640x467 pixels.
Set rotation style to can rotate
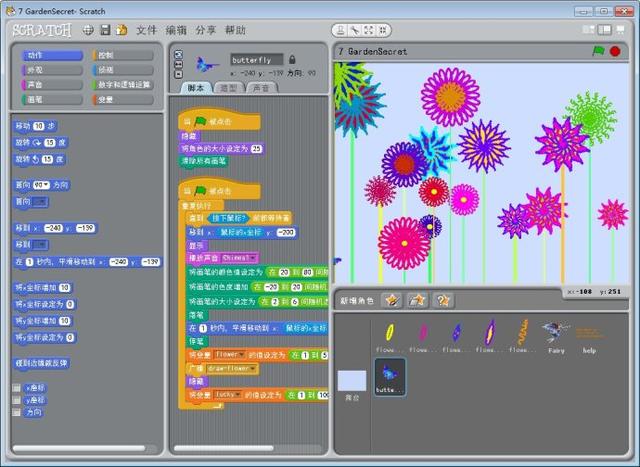click(179, 55)
